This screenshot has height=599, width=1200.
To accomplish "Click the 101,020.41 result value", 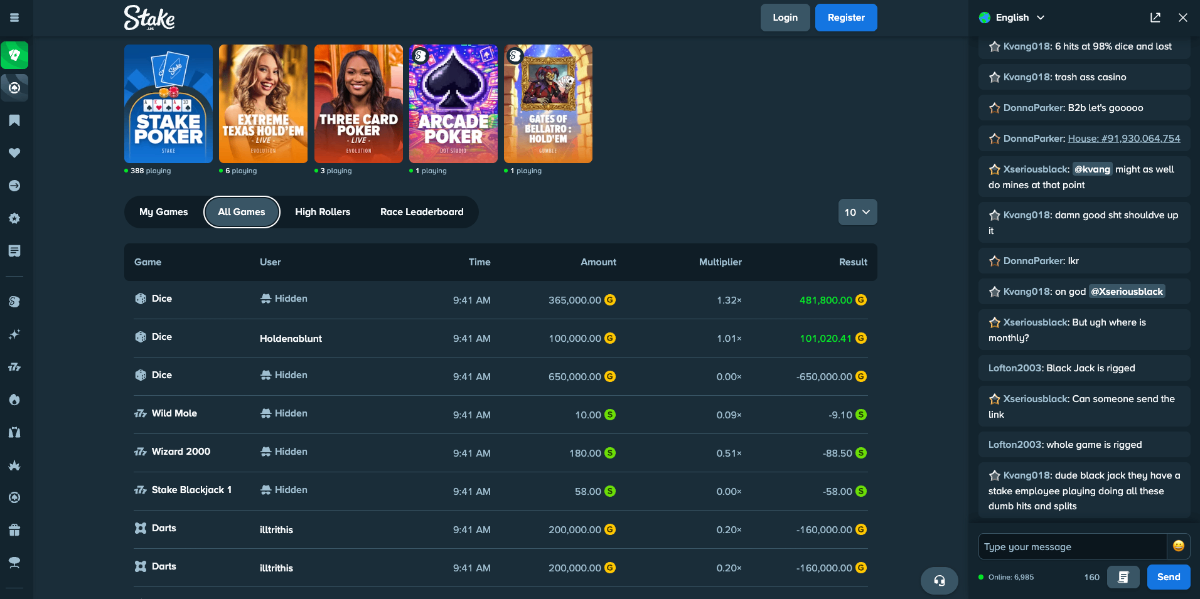I will coord(826,338).
